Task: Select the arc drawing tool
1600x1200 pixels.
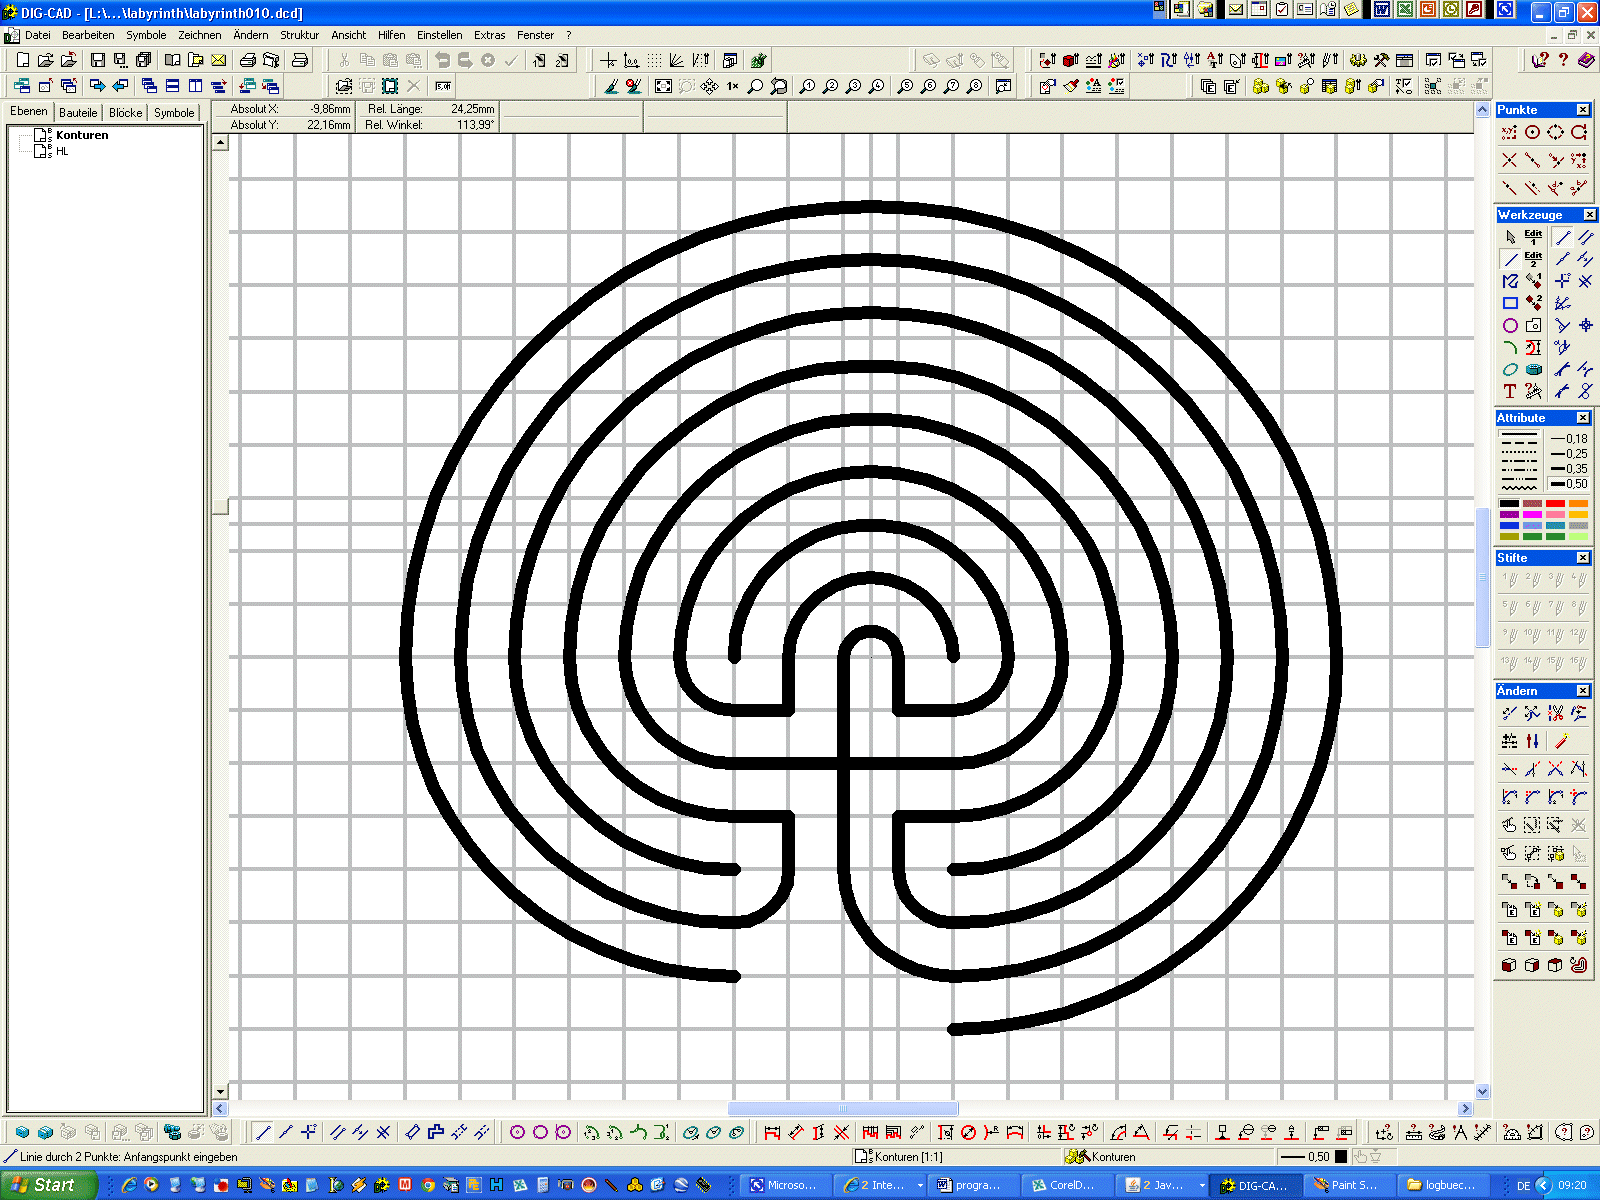Action: pos(1510,347)
